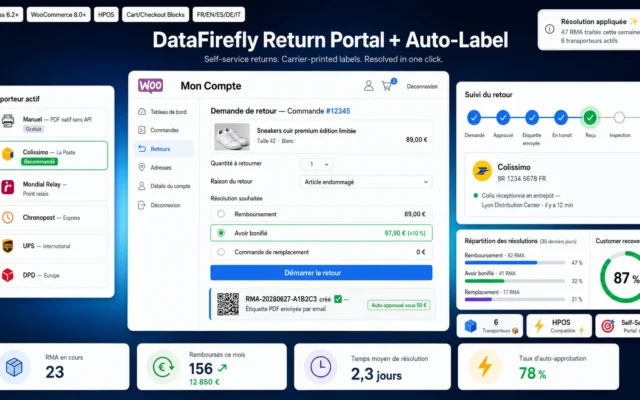This screenshot has width=640, height=400.
Task: Click the HPOS lightning bolt icon
Action: tap(539, 326)
